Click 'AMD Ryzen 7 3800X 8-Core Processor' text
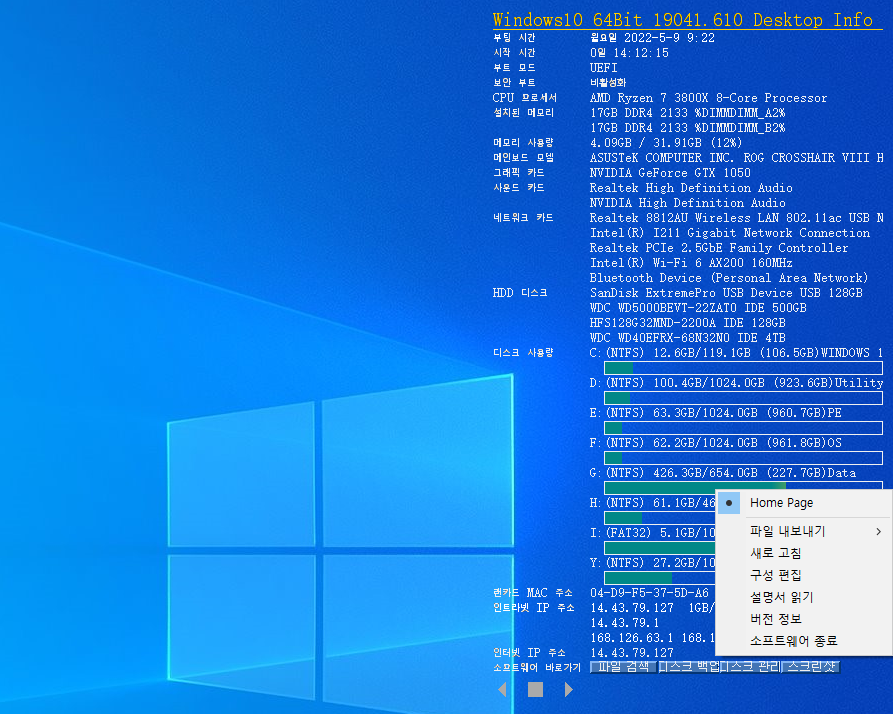This screenshot has height=714, width=893. click(708, 98)
